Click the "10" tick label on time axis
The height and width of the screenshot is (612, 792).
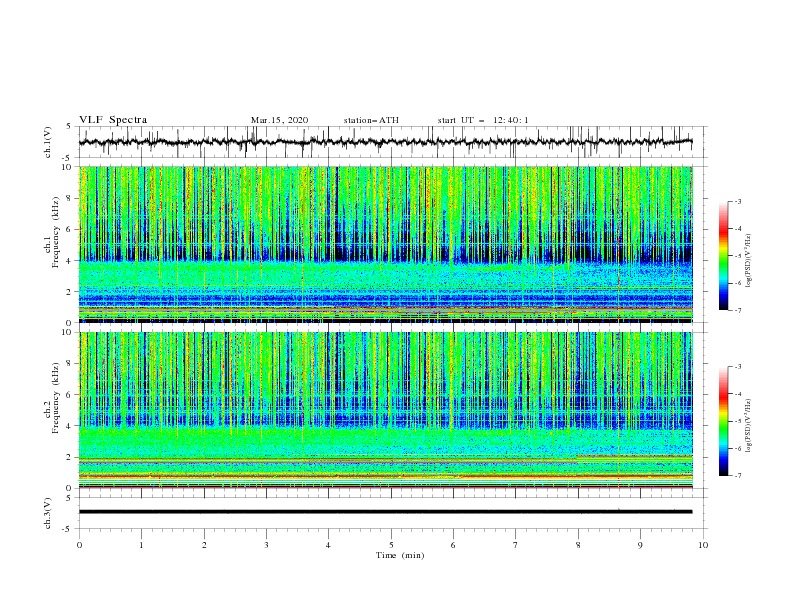[x=703, y=545]
